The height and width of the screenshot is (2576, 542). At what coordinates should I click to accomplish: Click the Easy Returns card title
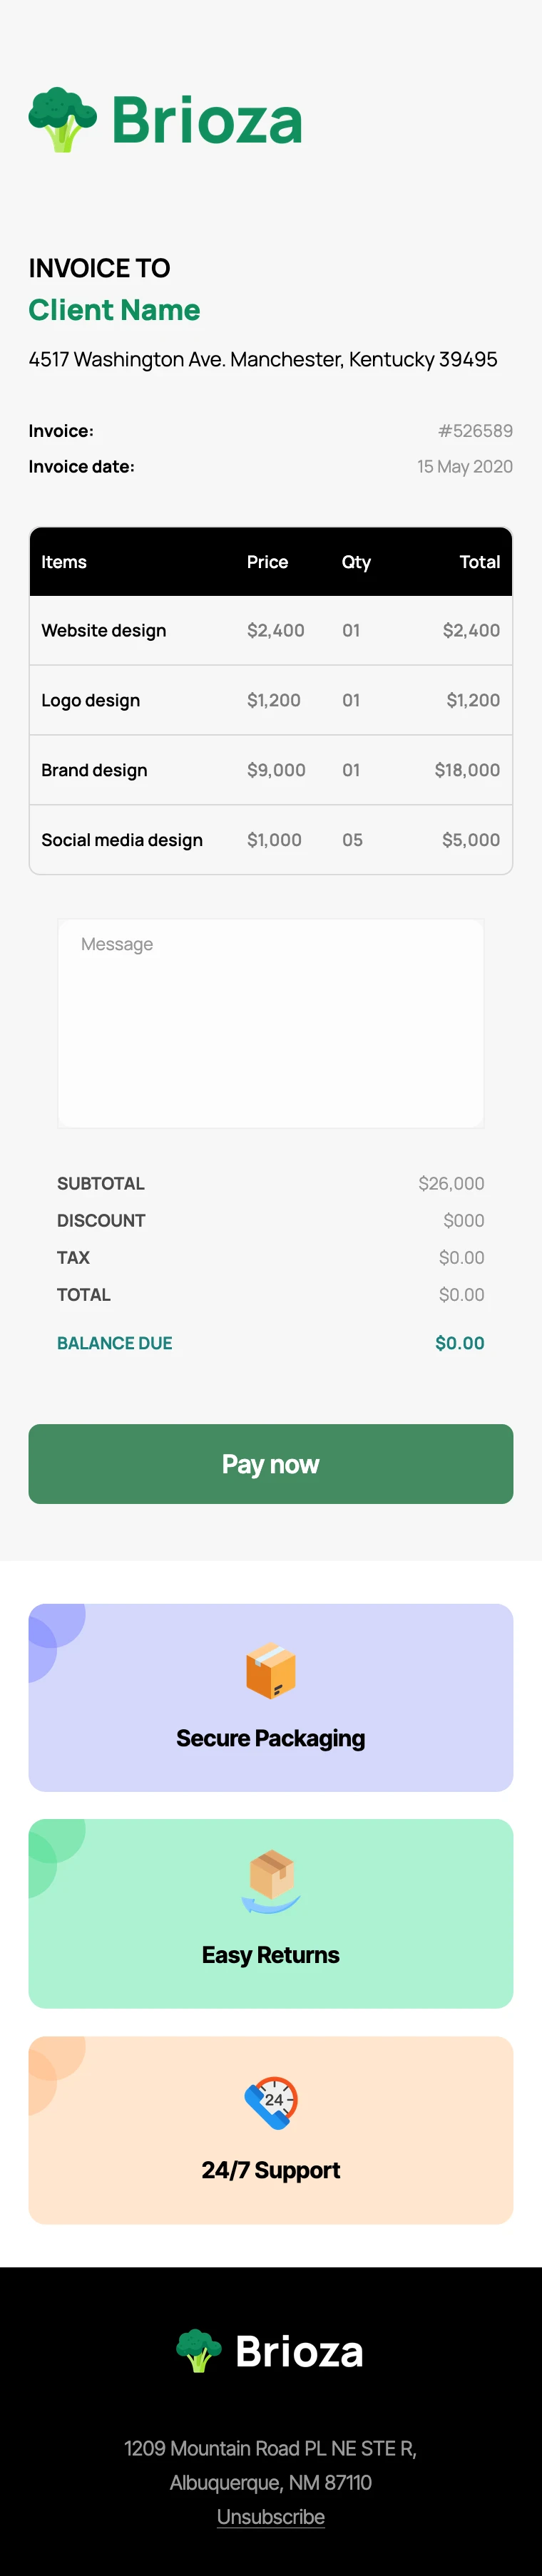point(271,1954)
